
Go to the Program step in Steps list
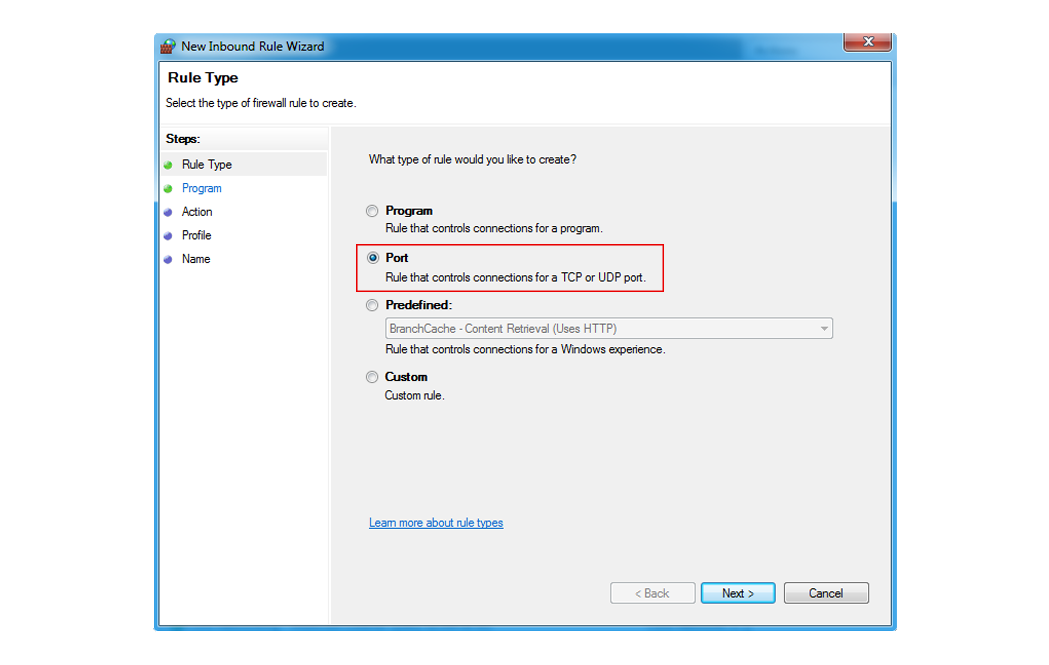coord(201,189)
